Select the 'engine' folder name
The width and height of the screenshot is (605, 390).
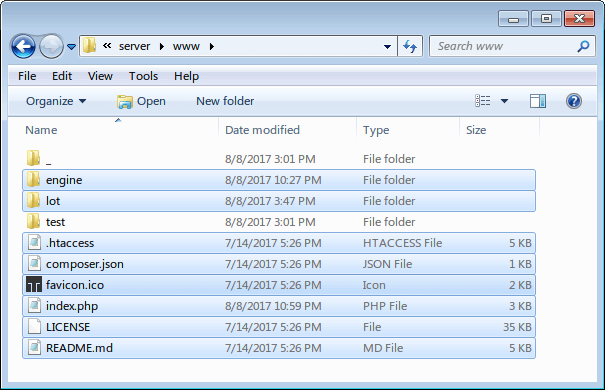[x=64, y=180]
